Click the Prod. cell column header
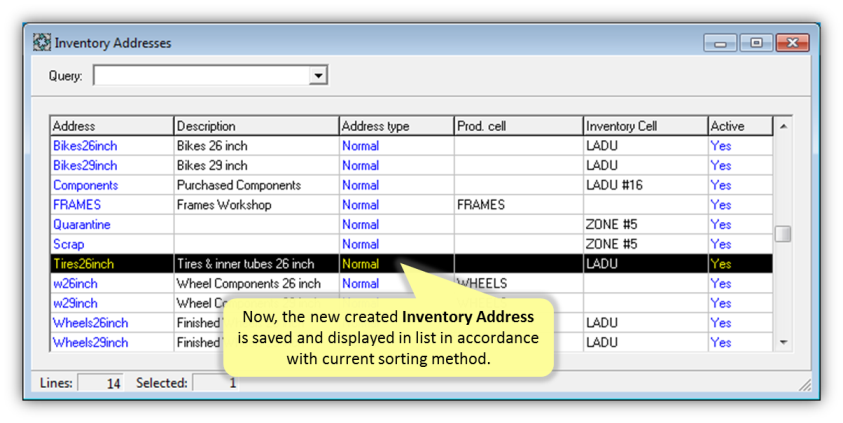This screenshot has height=423, width=843. (x=518, y=126)
